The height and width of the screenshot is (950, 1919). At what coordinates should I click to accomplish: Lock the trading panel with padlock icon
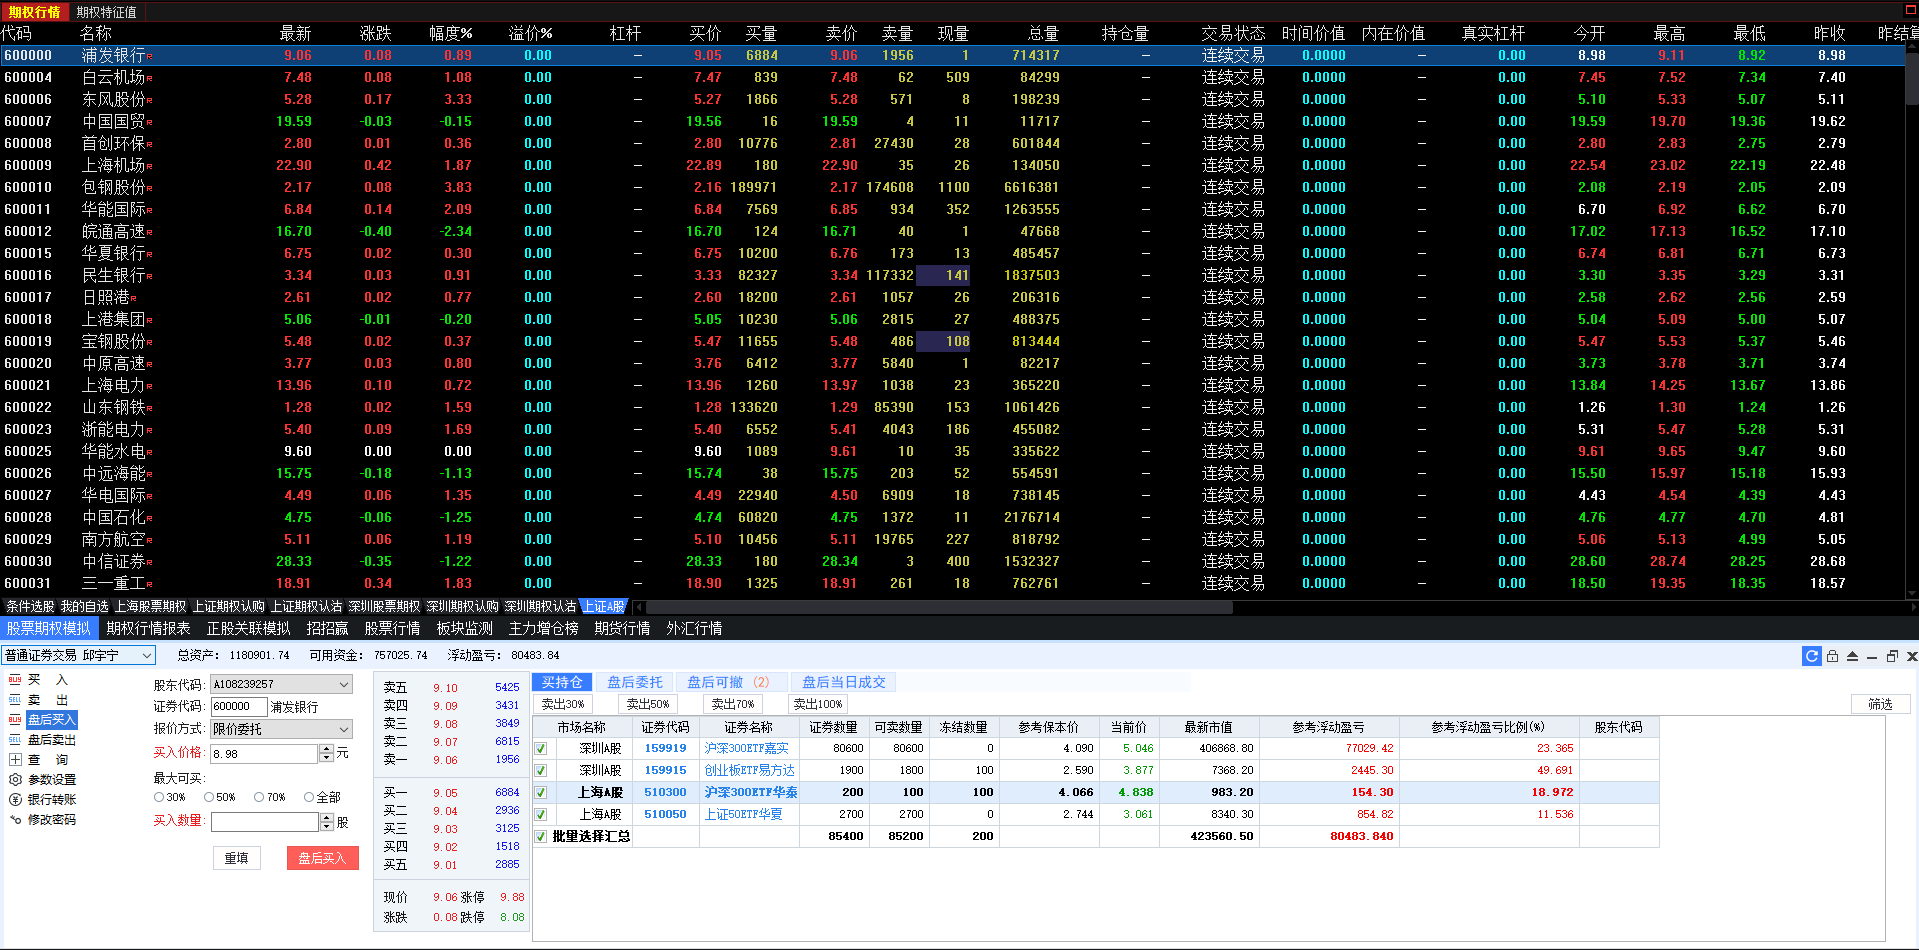pyautogui.click(x=1832, y=656)
